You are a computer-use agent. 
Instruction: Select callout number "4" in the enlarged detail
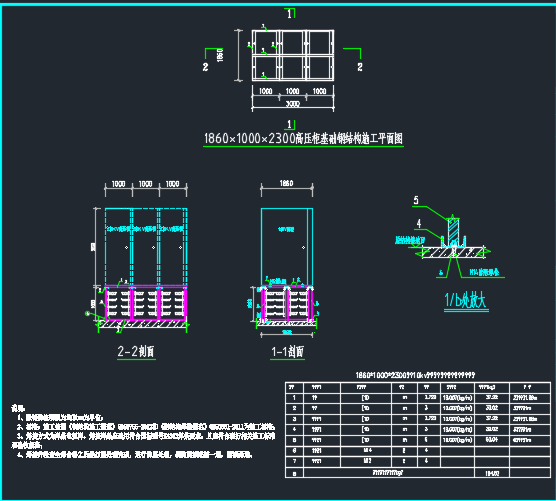(x=419, y=223)
